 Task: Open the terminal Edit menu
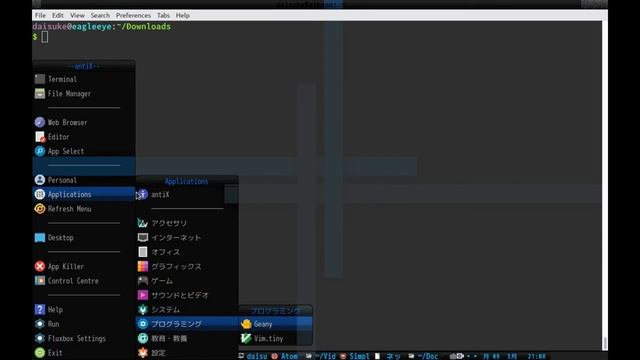point(58,16)
